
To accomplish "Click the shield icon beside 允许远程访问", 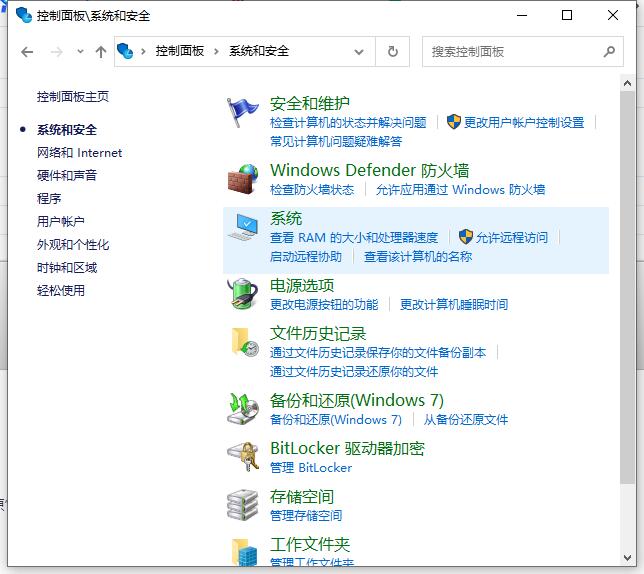I will click(465, 236).
